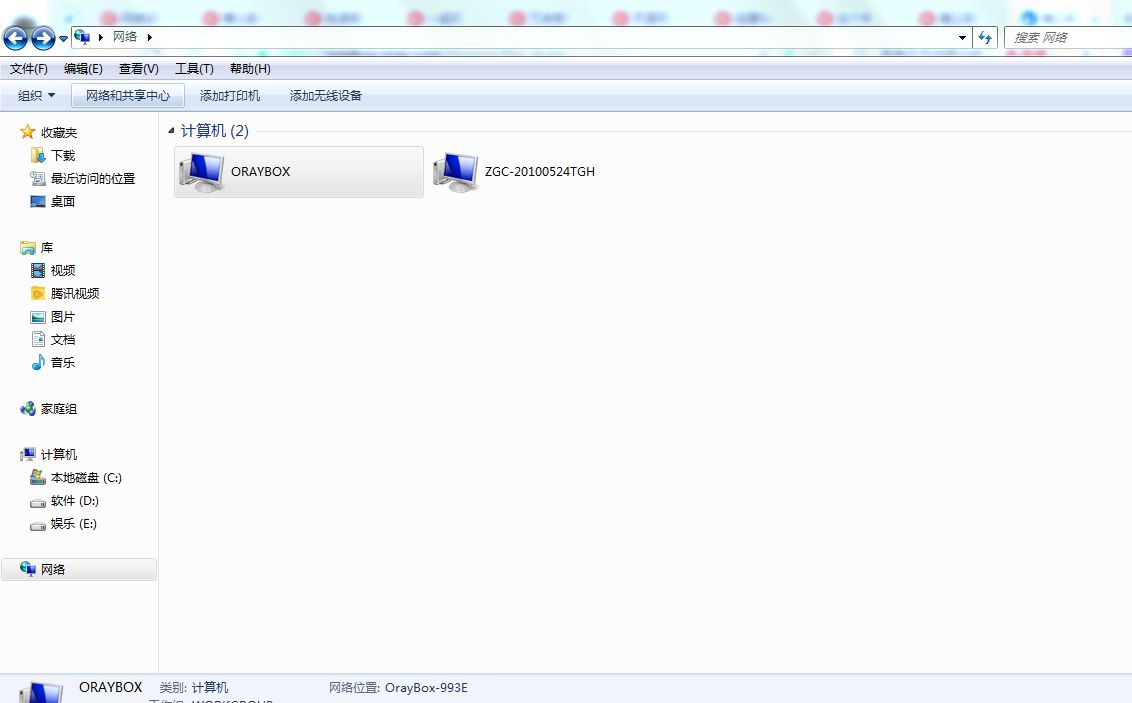Open the 文档 library icon

point(38,339)
